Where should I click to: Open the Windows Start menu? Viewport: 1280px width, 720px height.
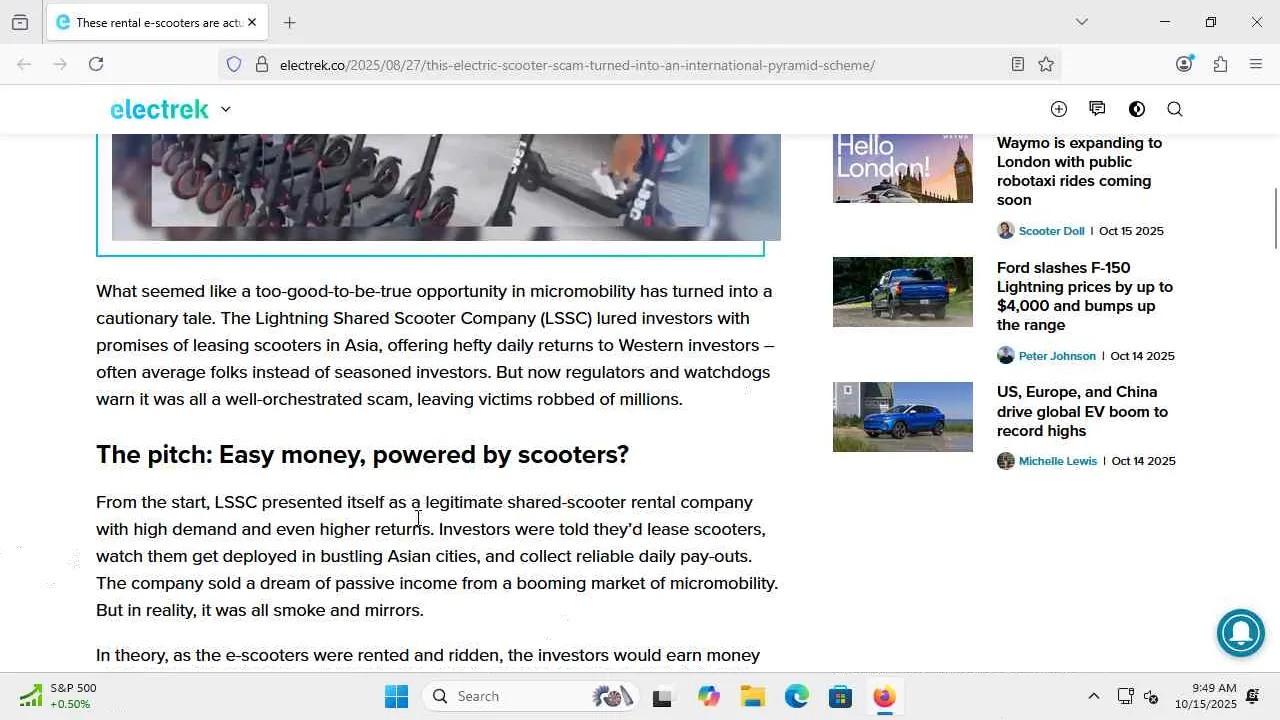pyautogui.click(x=396, y=696)
